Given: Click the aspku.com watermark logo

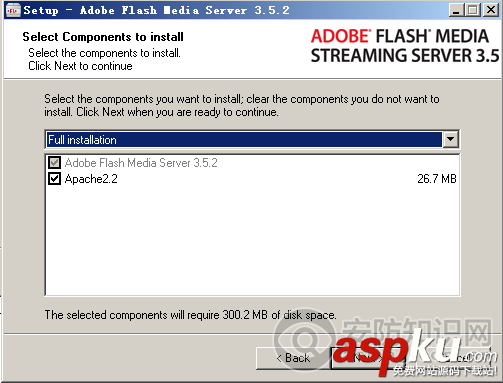Looking at the screenshot, I should coord(414,353).
